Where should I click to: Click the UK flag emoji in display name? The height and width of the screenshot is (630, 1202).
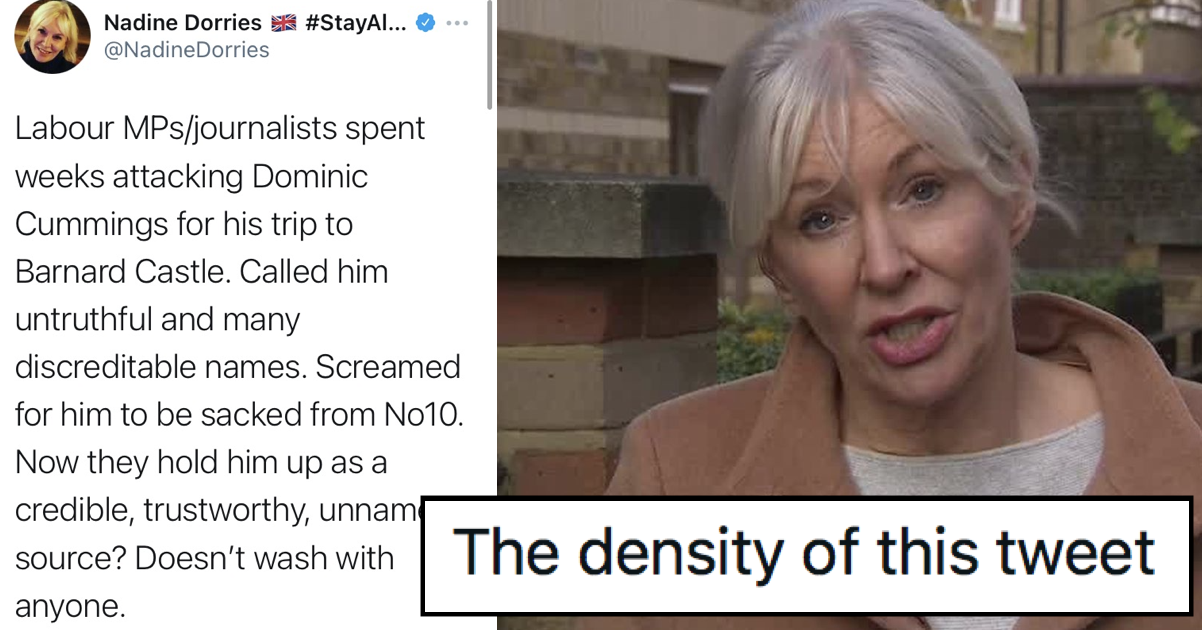pyautogui.click(x=284, y=23)
